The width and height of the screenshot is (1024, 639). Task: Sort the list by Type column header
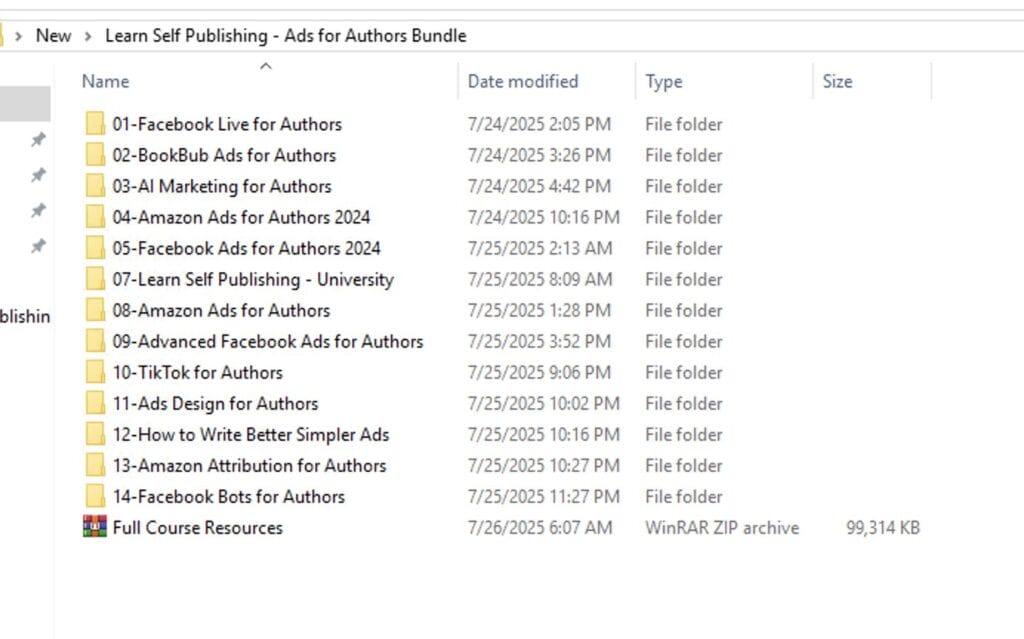663,81
